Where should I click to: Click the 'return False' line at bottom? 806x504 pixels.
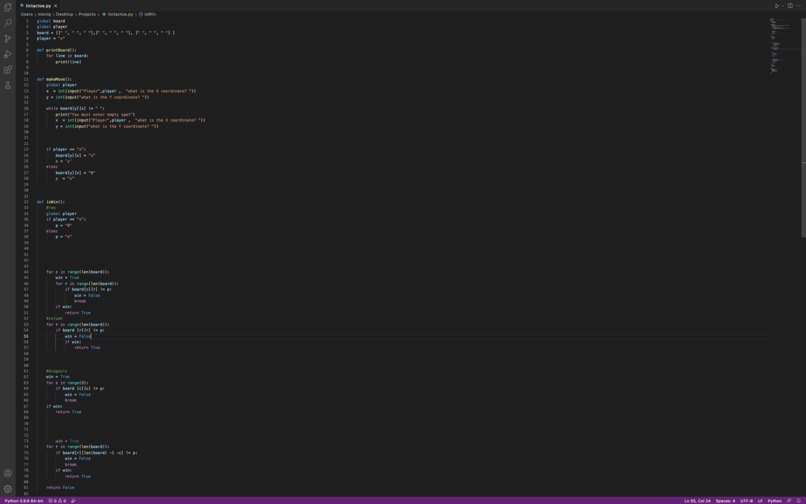(x=60, y=488)
